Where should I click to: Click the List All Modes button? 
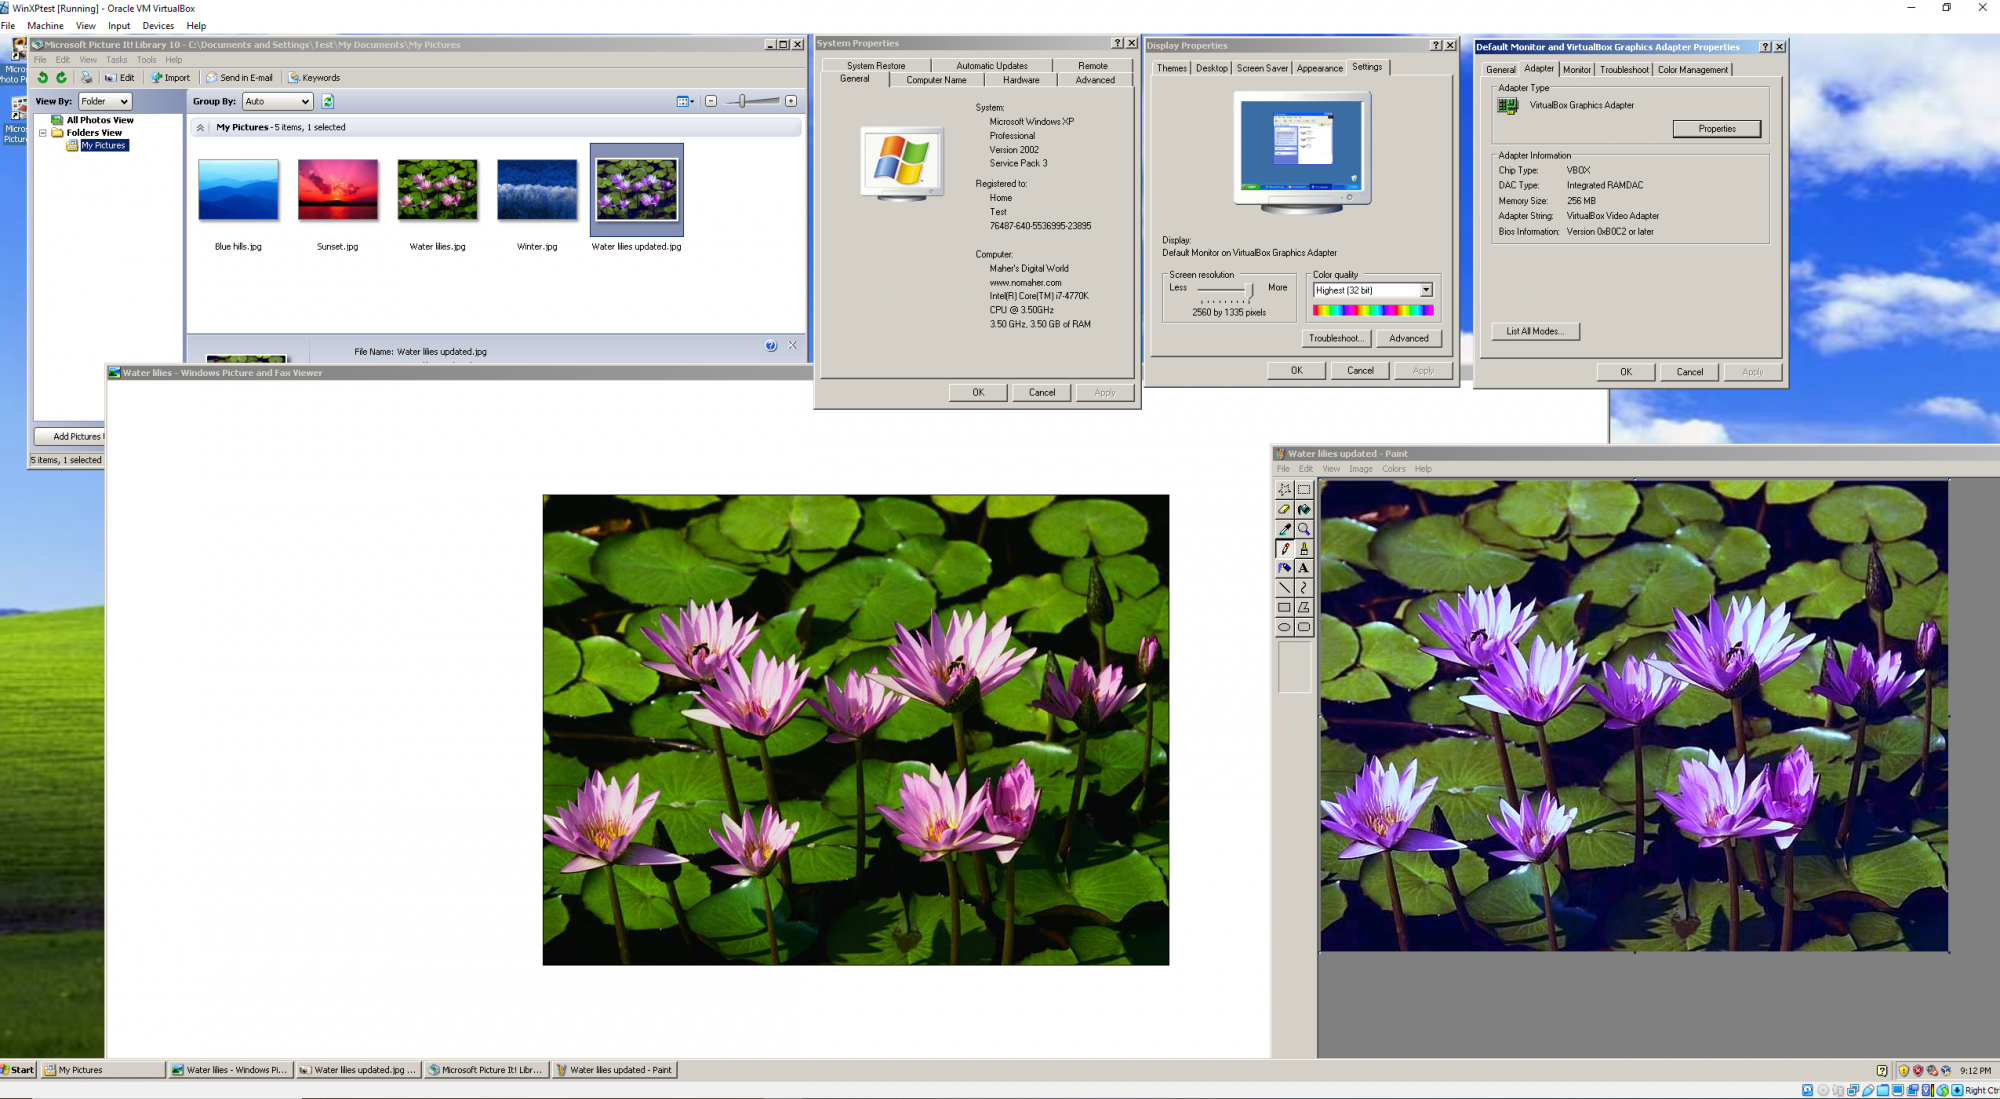1534,331
